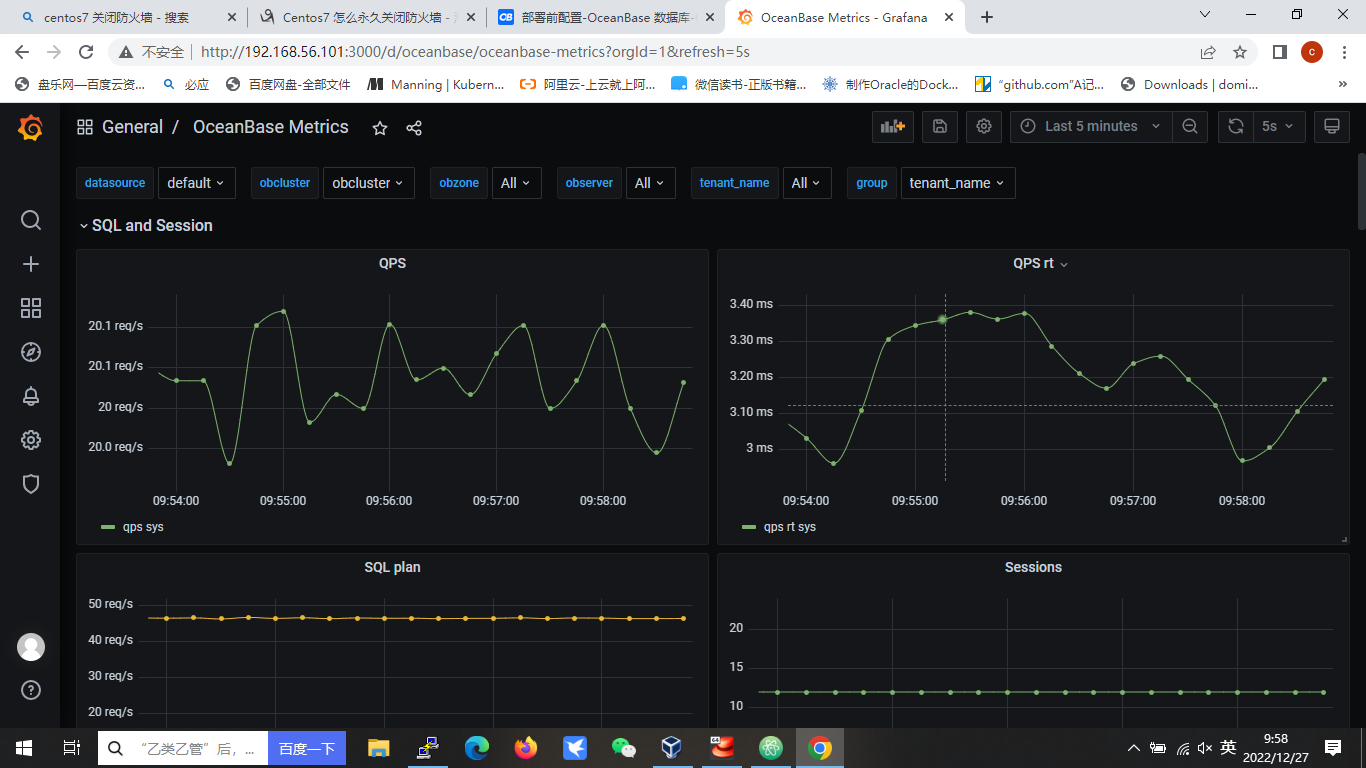Open a new browser tab
Viewport: 1366px width, 768px height.
click(x=987, y=17)
